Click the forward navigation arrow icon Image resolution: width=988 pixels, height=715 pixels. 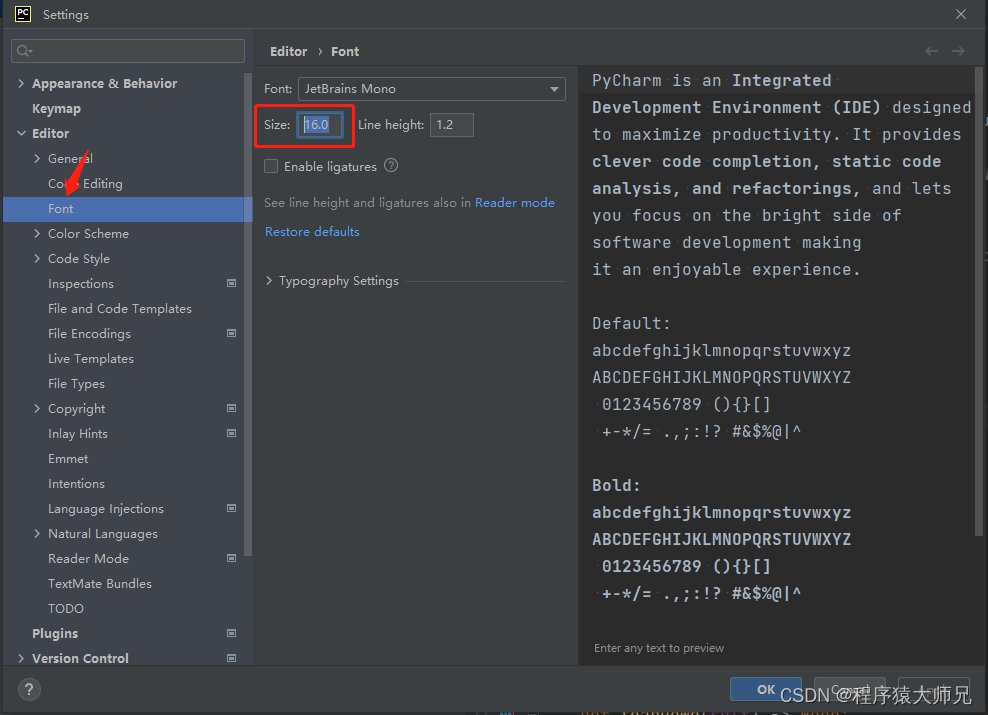click(x=958, y=51)
